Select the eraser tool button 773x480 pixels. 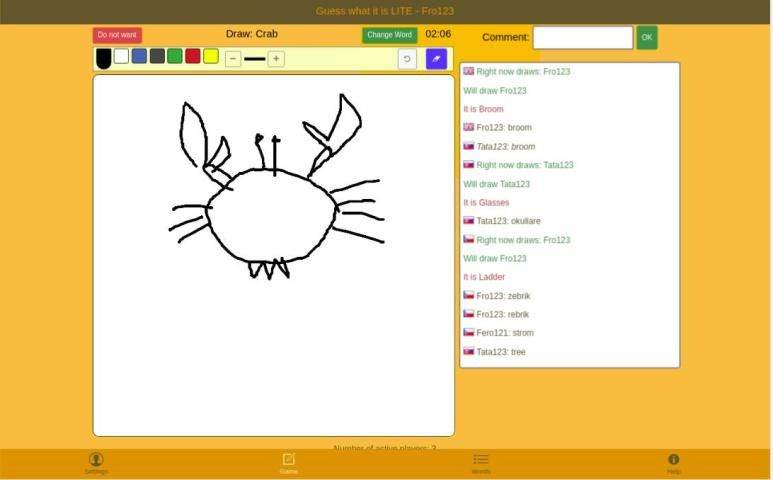tap(436, 59)
